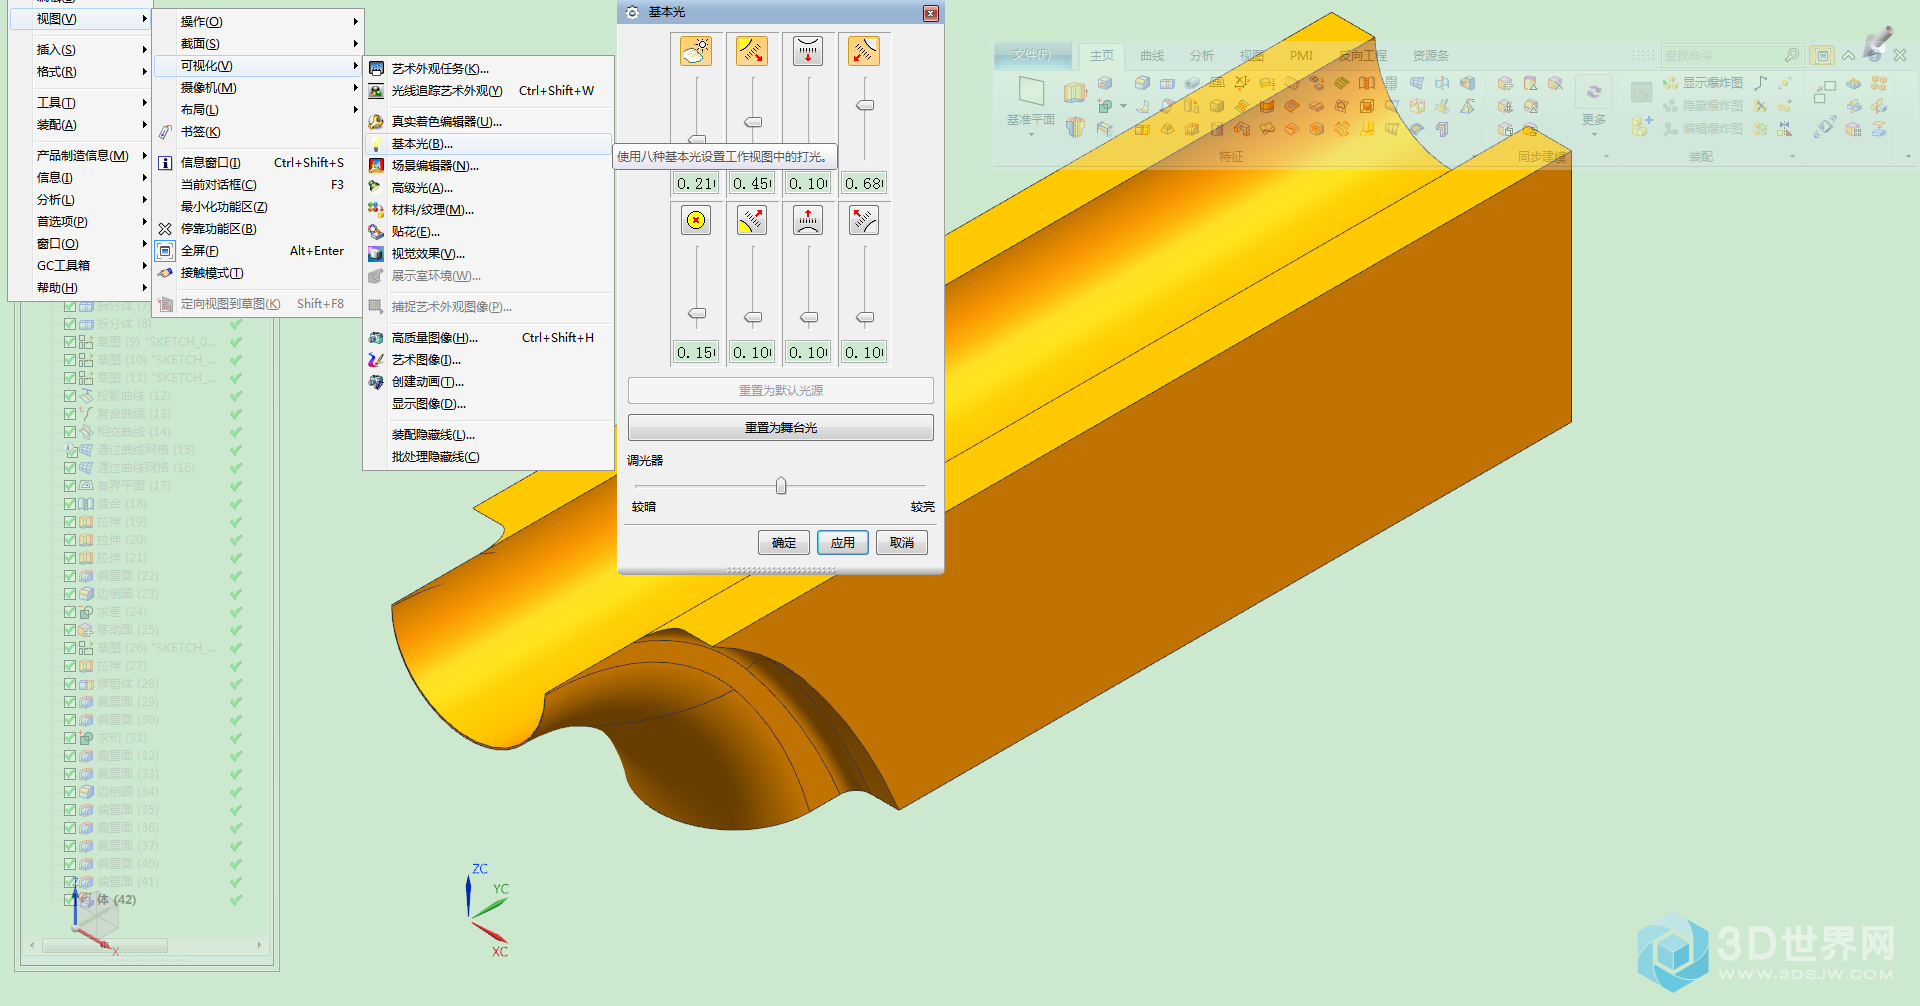Toggle the lower-right directional light icon
The width and height of the screenshot is (1920, 1006).
tap(864, 220)
